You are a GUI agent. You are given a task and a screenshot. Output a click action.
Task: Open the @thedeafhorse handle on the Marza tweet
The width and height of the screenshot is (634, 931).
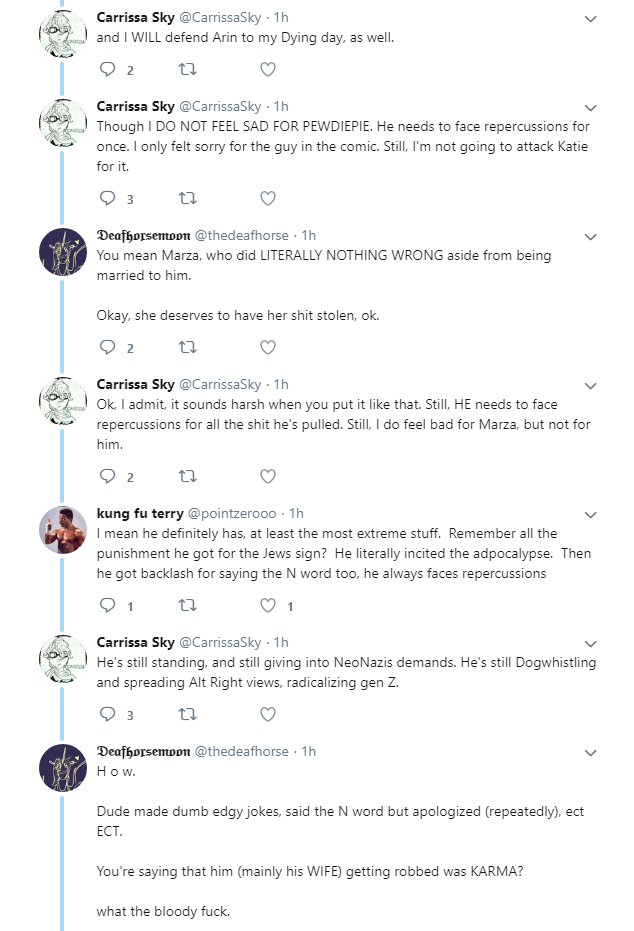point(242,236)
